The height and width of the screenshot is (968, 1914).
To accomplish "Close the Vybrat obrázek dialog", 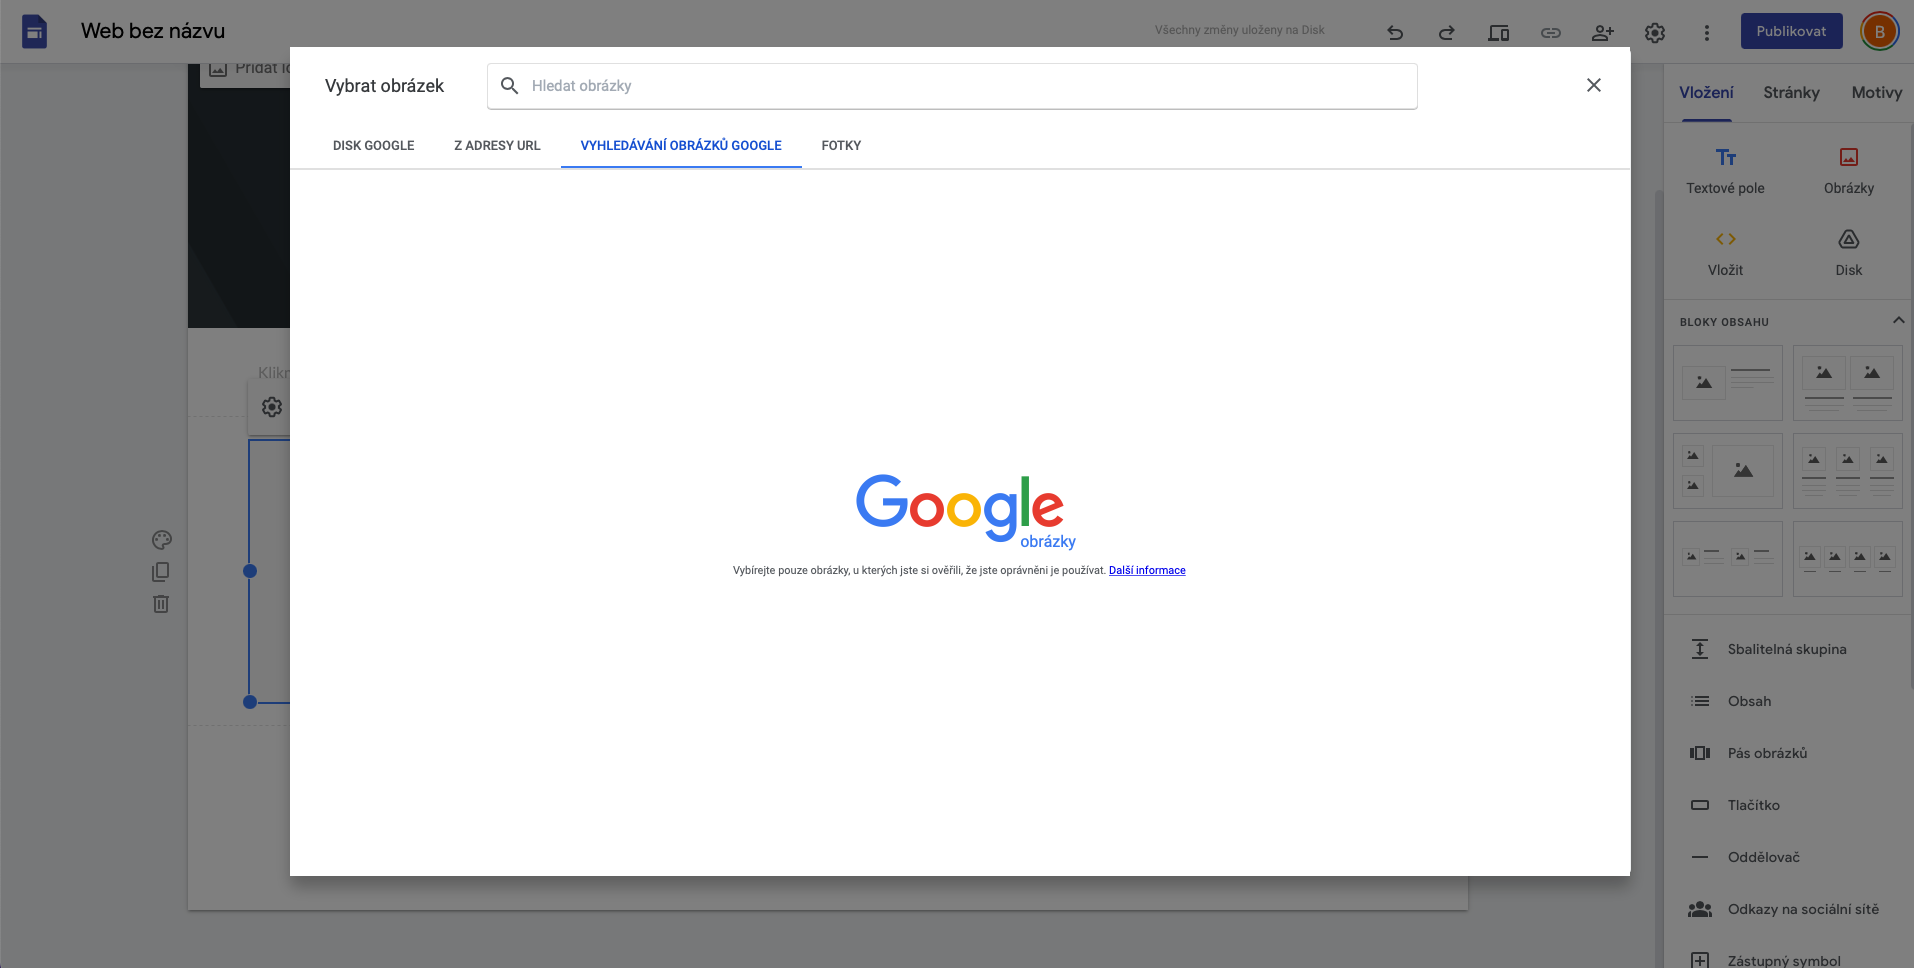I will click(1594, 85).
